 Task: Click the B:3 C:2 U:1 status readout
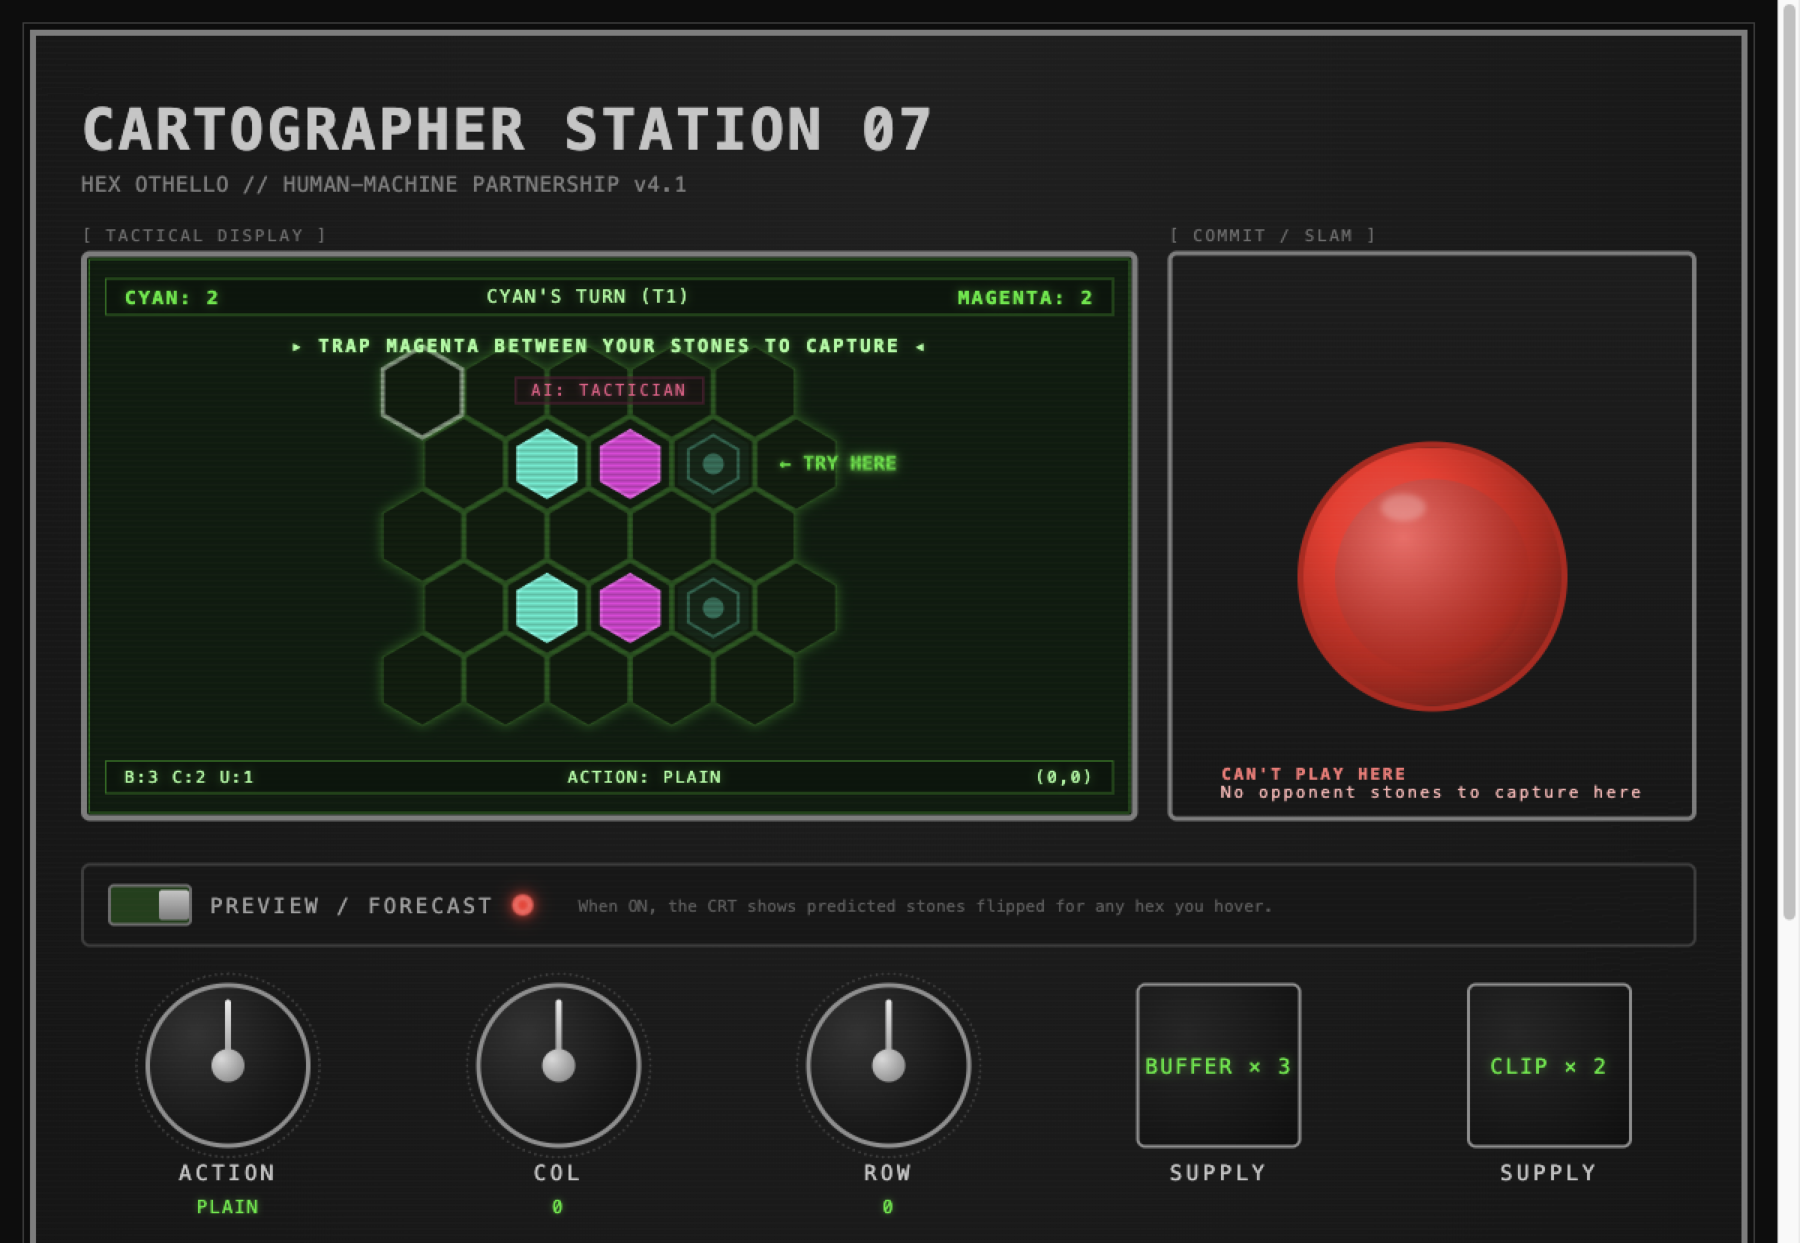tap(189, 777)
